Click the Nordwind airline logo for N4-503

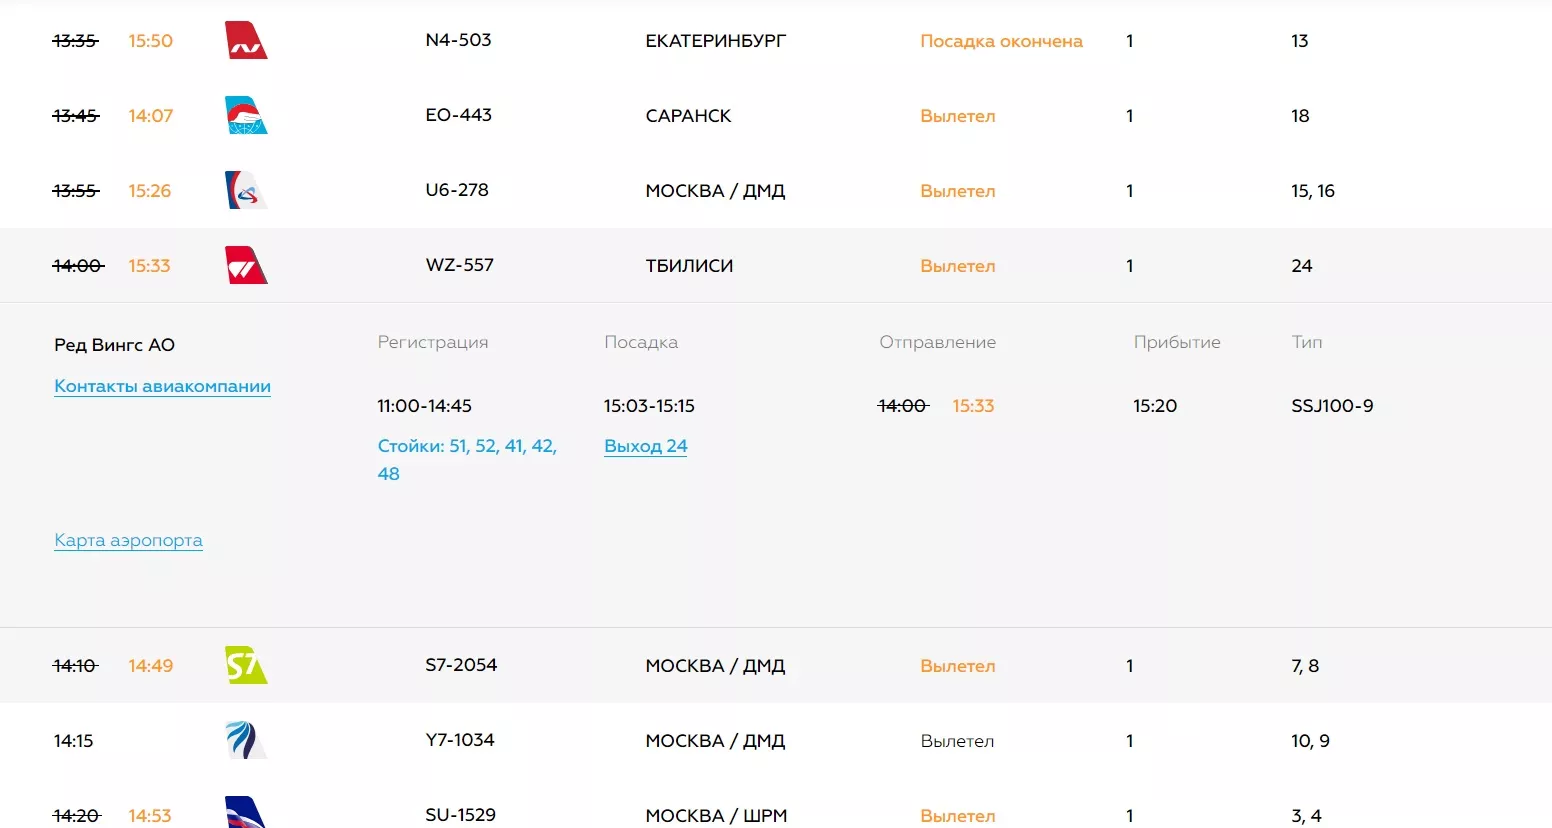point(246,41)
